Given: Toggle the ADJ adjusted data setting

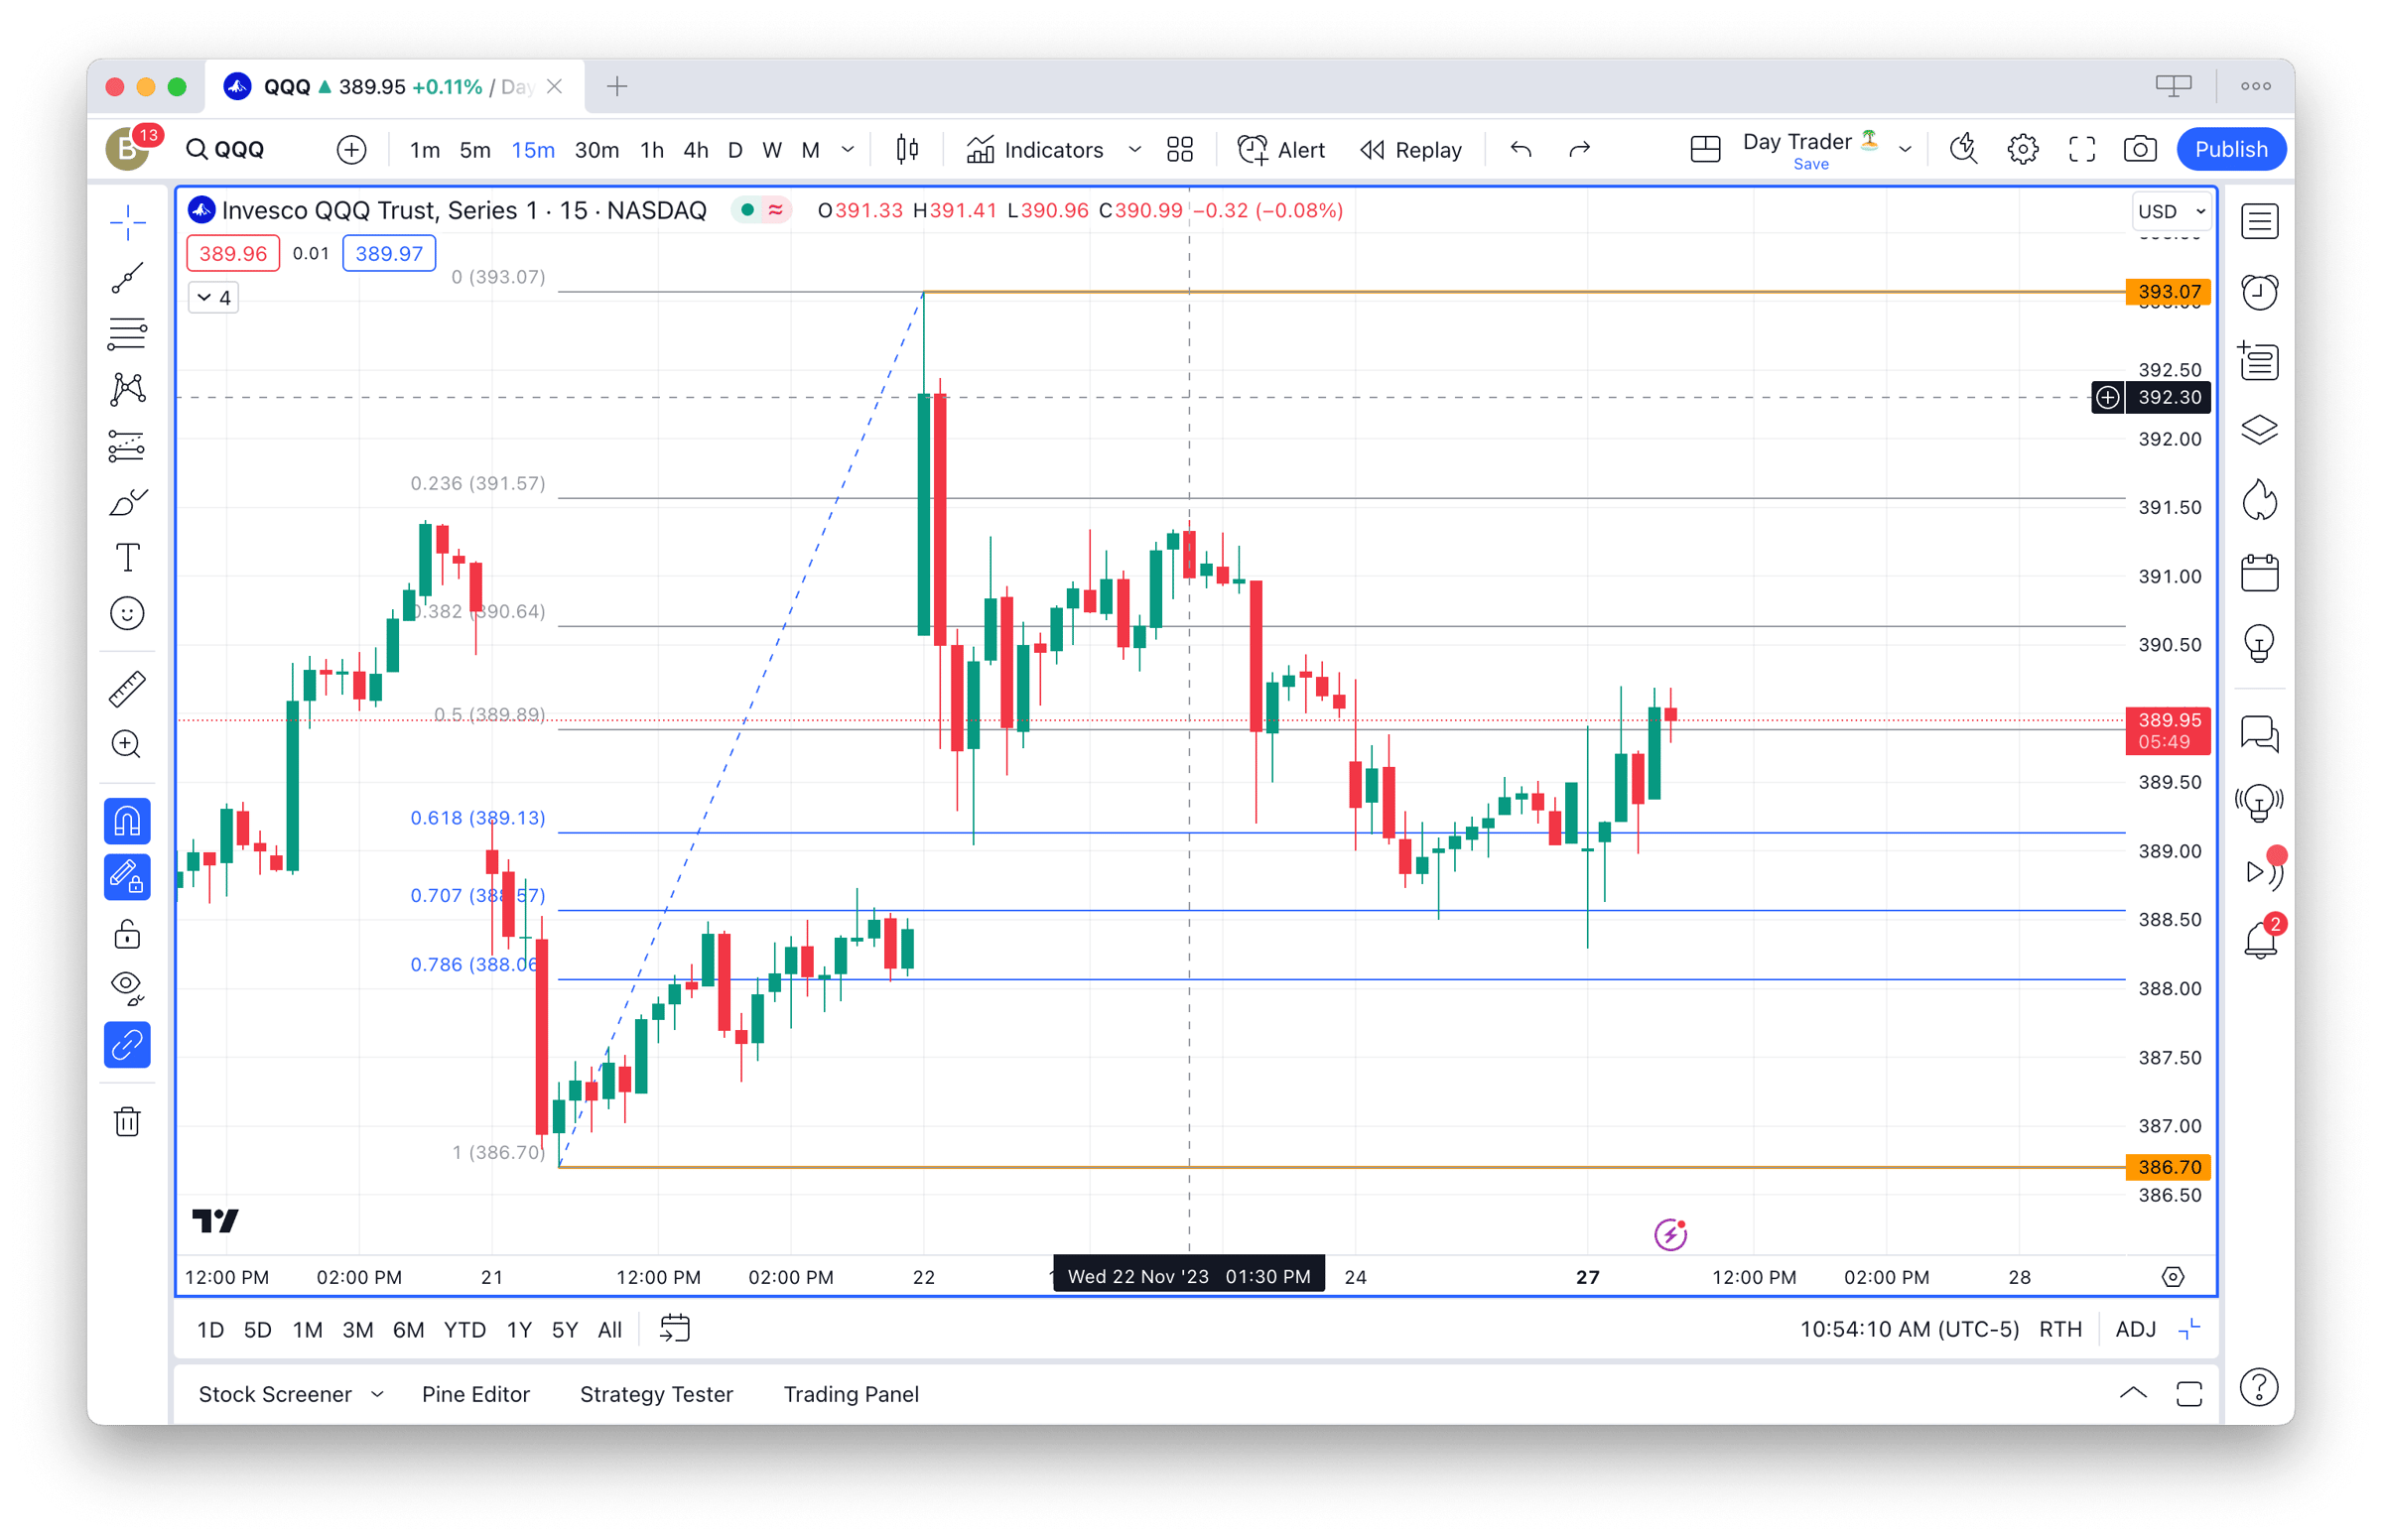Looking at the screenshot, I should [2135, 1329].
